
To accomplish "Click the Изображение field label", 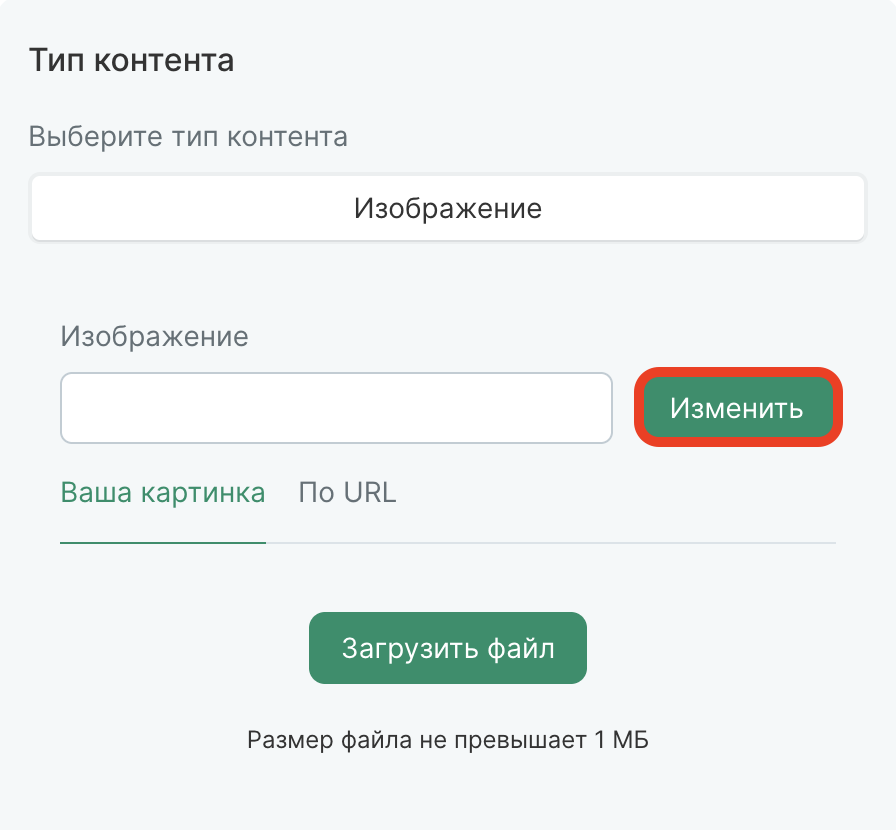I will (x=154, y=337).
